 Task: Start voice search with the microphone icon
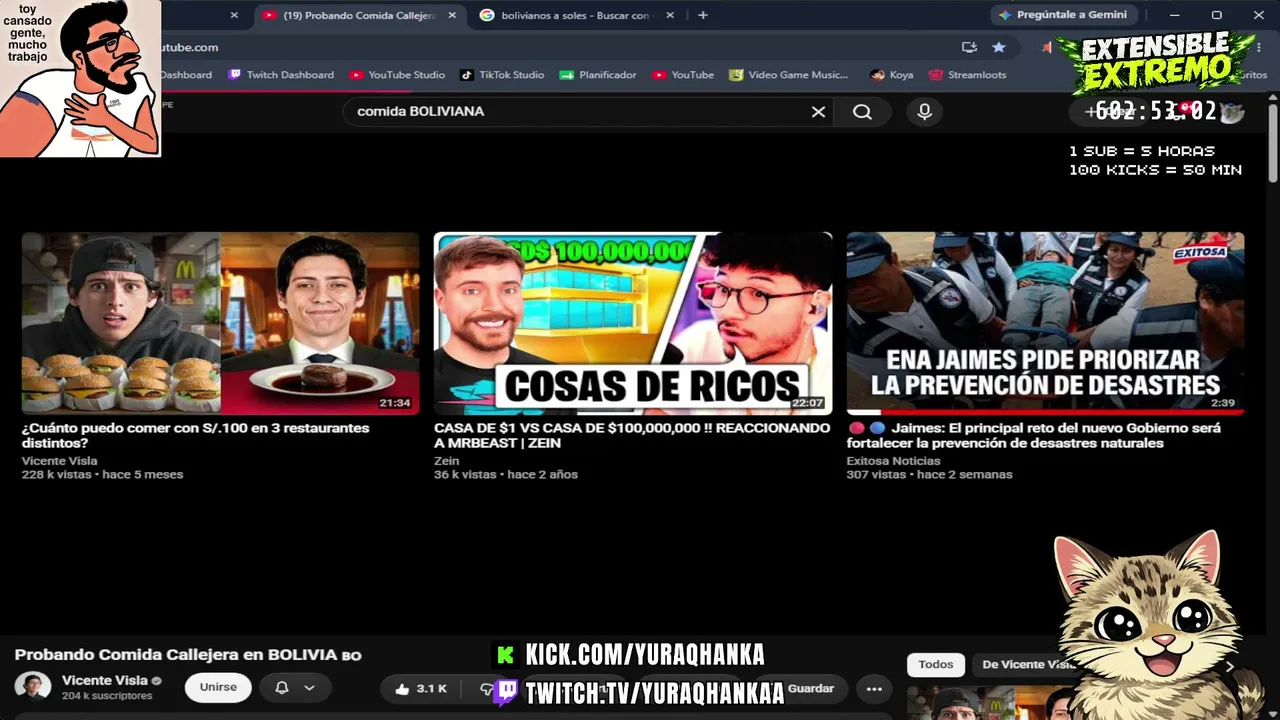(925, 112)
